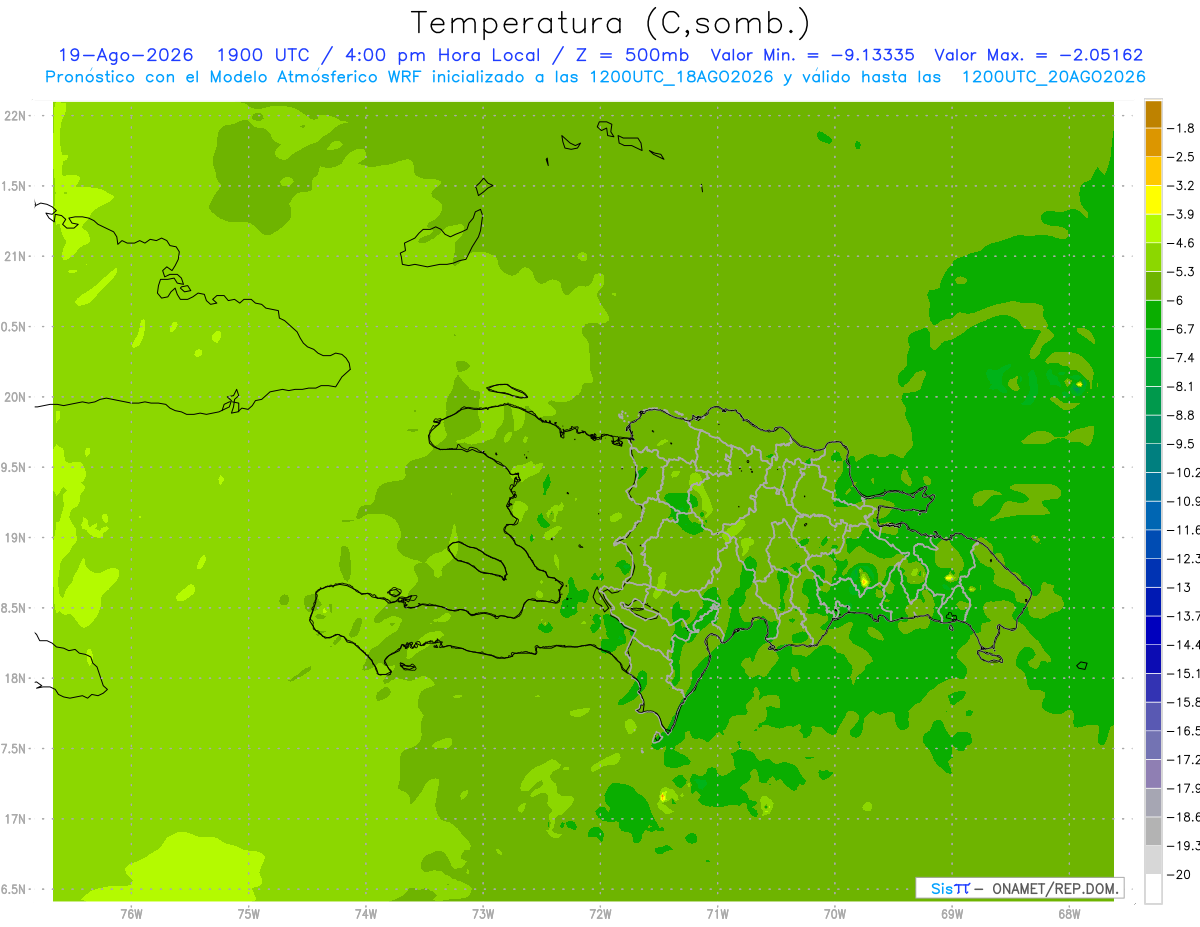Select the "19N" latitude tick label
Screen dimensions: 1200x927
pos(16,537)
